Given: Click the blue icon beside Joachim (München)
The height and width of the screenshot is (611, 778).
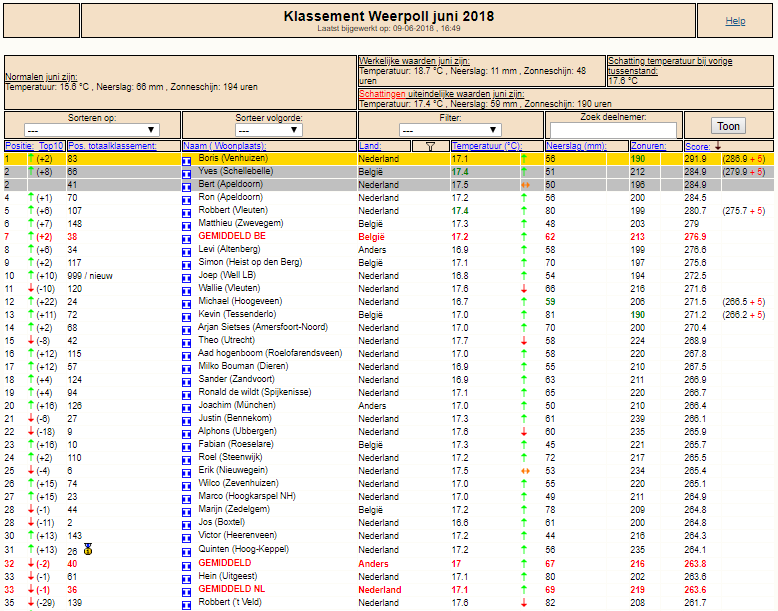Looking at the screenshot, I should 187,408.
